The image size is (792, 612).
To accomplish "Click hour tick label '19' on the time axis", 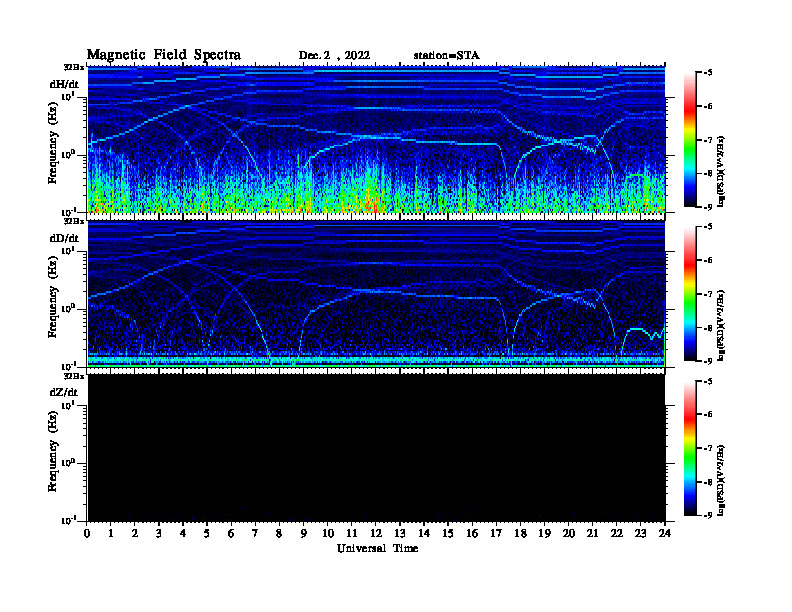I will click(x=544, y=534).
